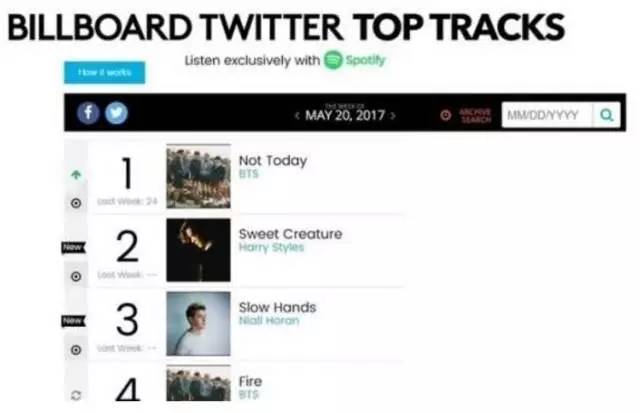Screen dimensions: 640x413
Task: Click the Slow Hands album thumbnail
Action: (x=198, y=323)
